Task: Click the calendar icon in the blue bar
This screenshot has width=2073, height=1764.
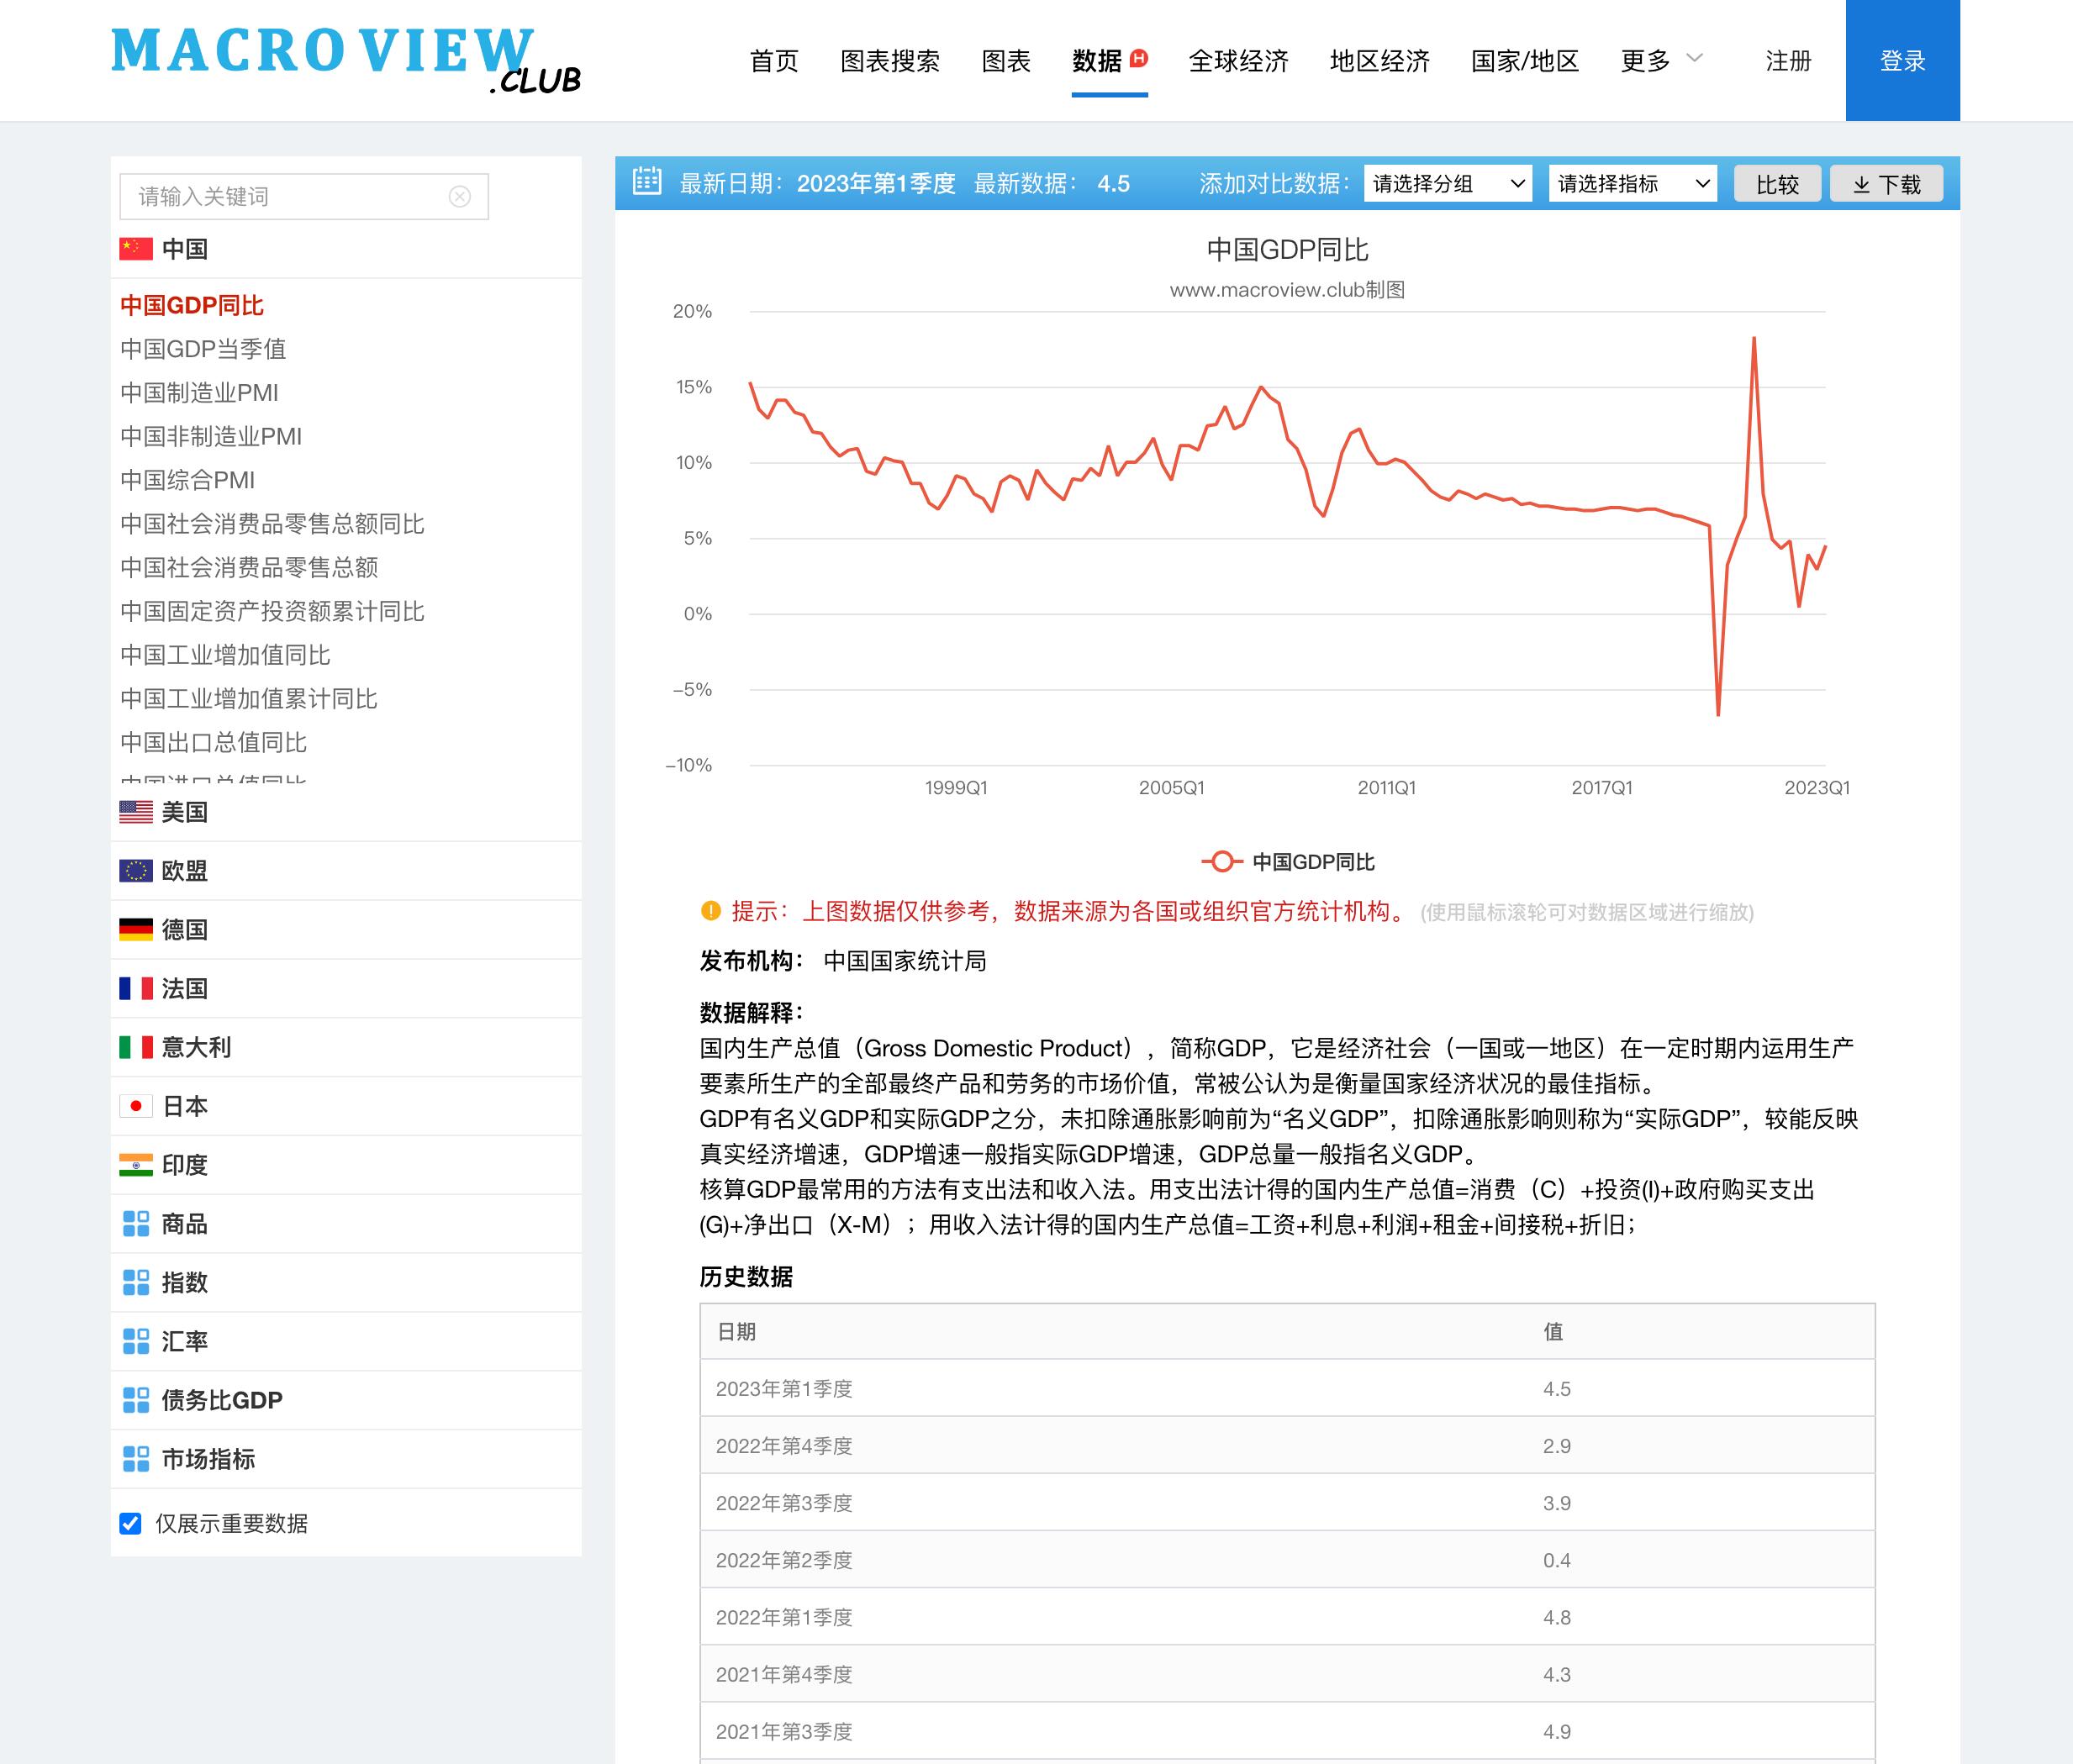Action: coord(647,182)
